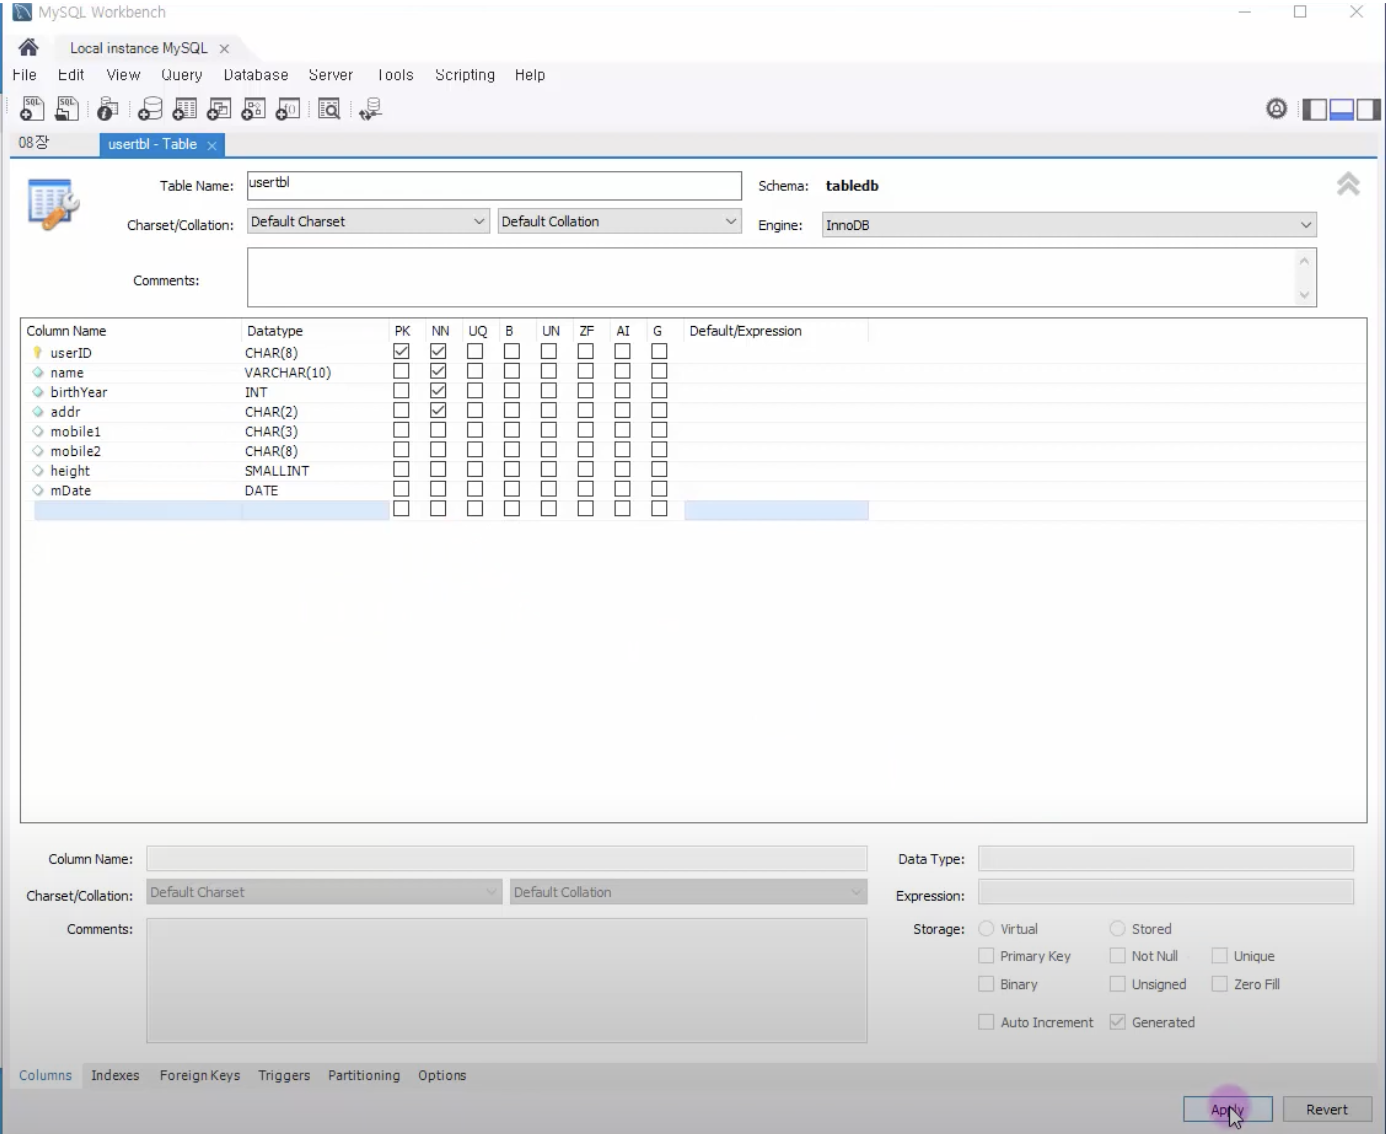Click the key icon beside userID
This screenshot has width=1386, height=1134.
38,352
